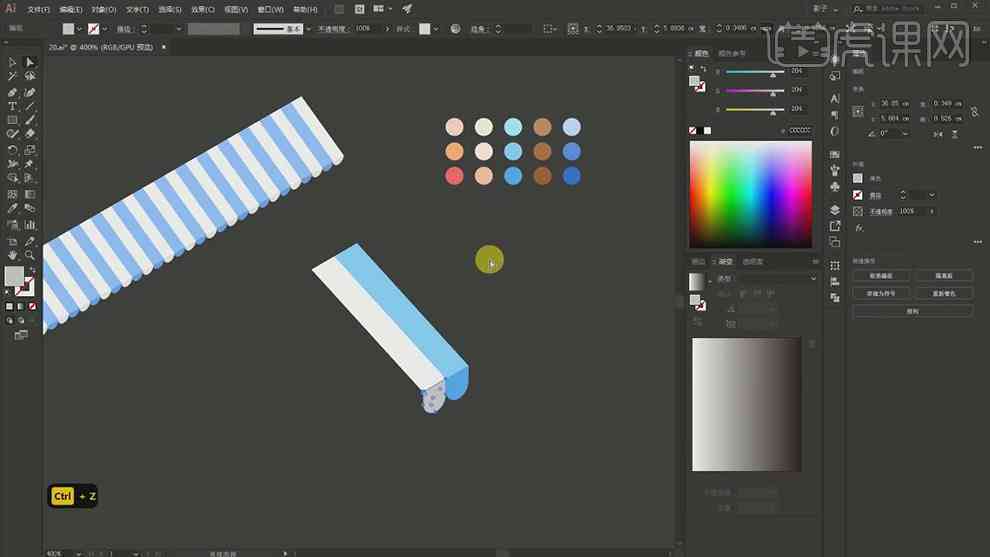
Task: Expand the brush definition dropdown
Action: tap(308, 29)
